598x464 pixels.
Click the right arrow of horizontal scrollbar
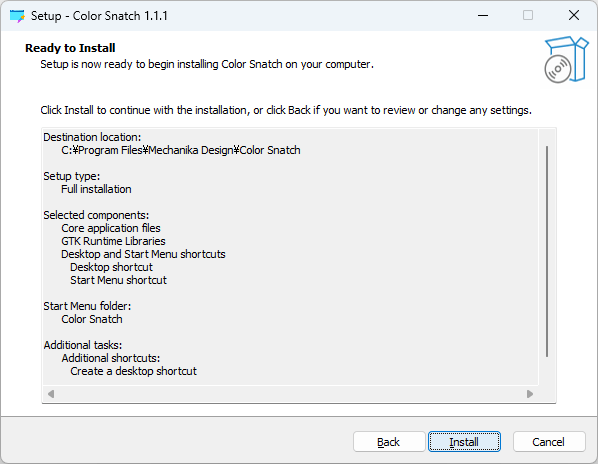[530, 393]
